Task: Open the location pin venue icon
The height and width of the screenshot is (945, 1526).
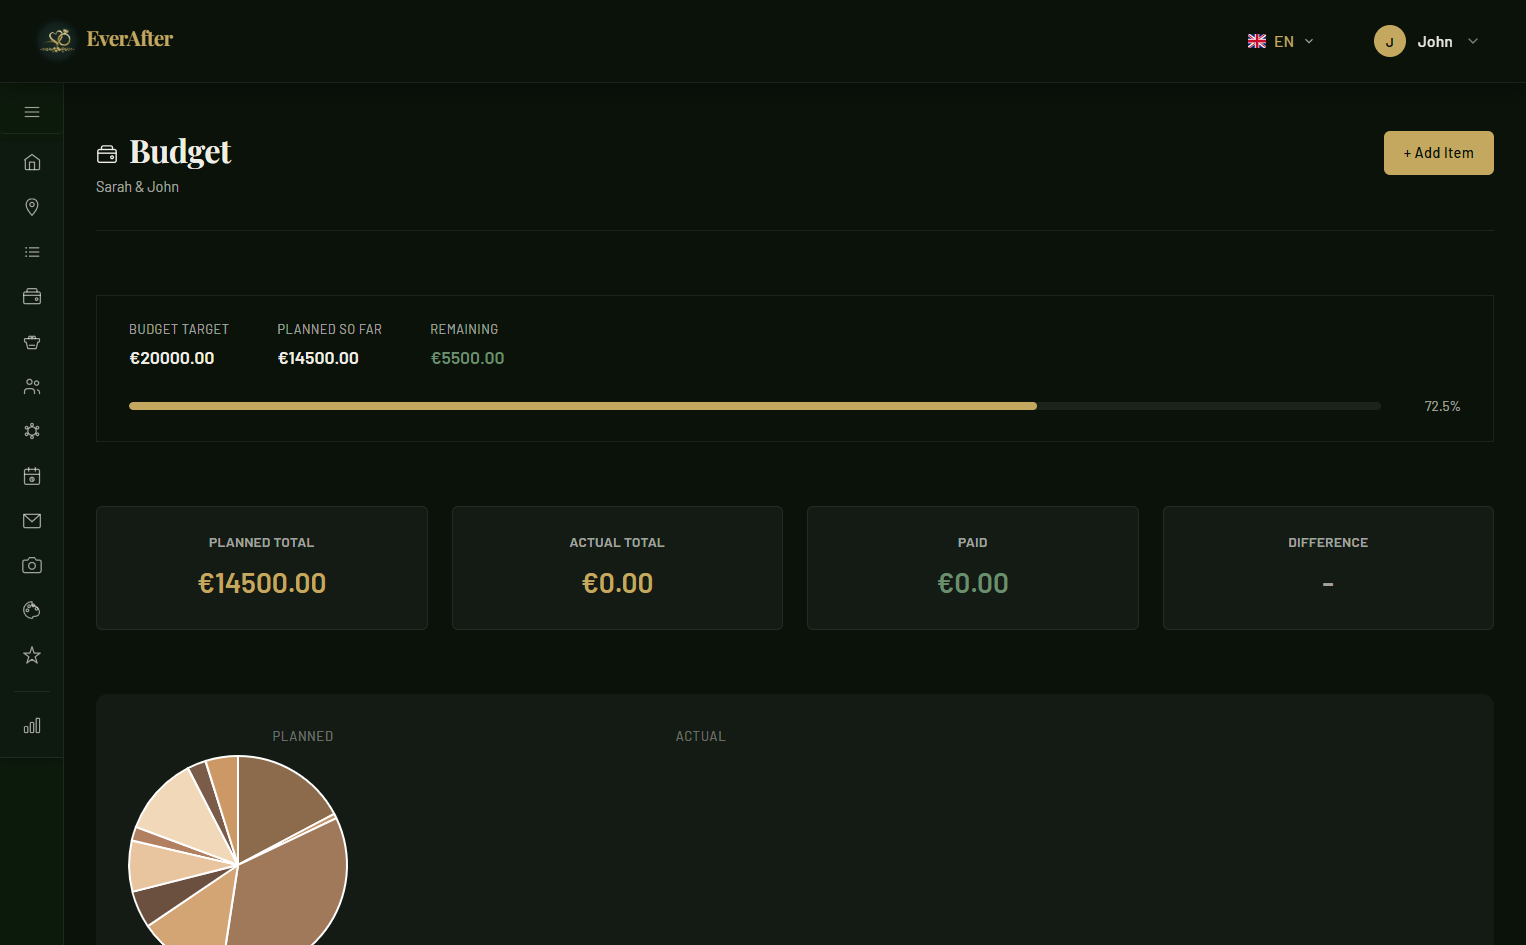Action: pyautogui.click(x=32, y=207)
